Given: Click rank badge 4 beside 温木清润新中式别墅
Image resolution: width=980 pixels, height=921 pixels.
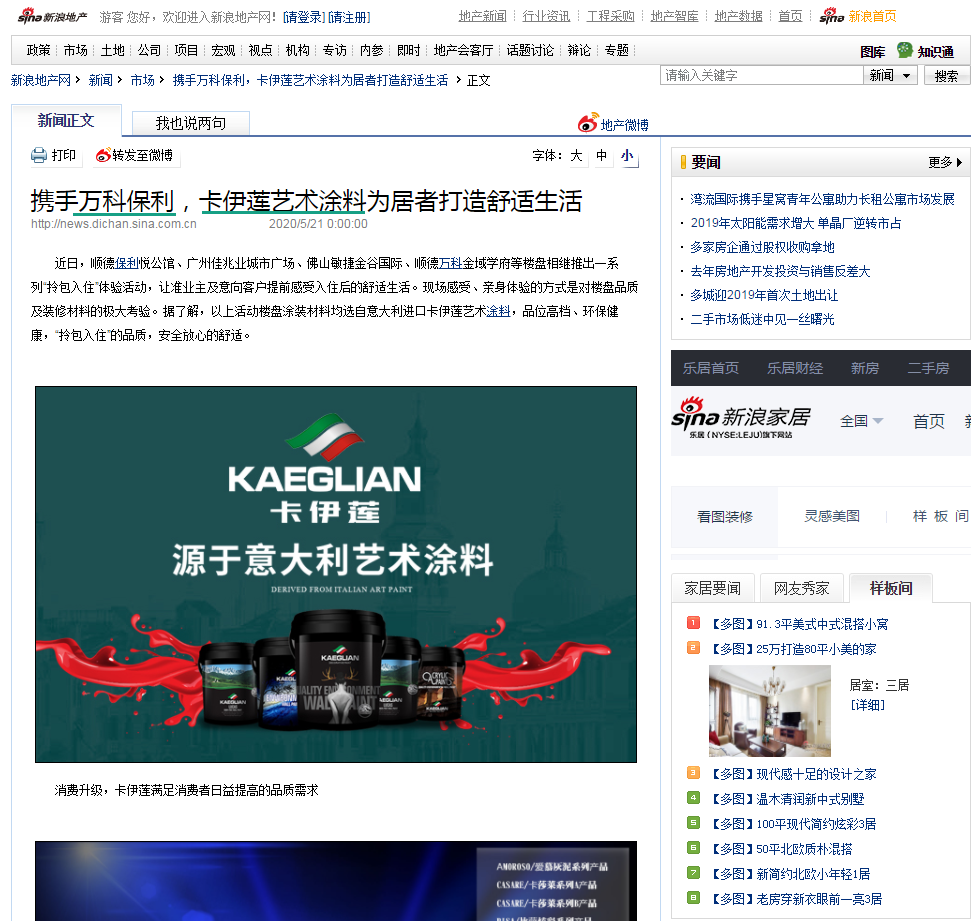Looking at the screenshot, I should [693, 798].
